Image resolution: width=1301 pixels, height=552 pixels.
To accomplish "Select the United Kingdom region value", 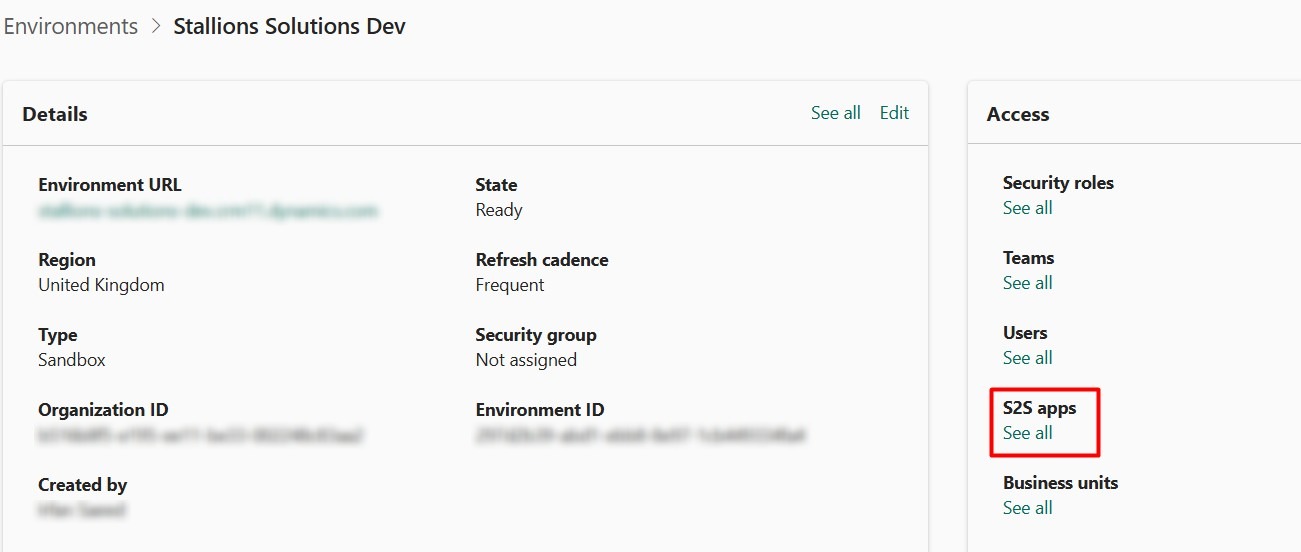I will click(101, 285).
